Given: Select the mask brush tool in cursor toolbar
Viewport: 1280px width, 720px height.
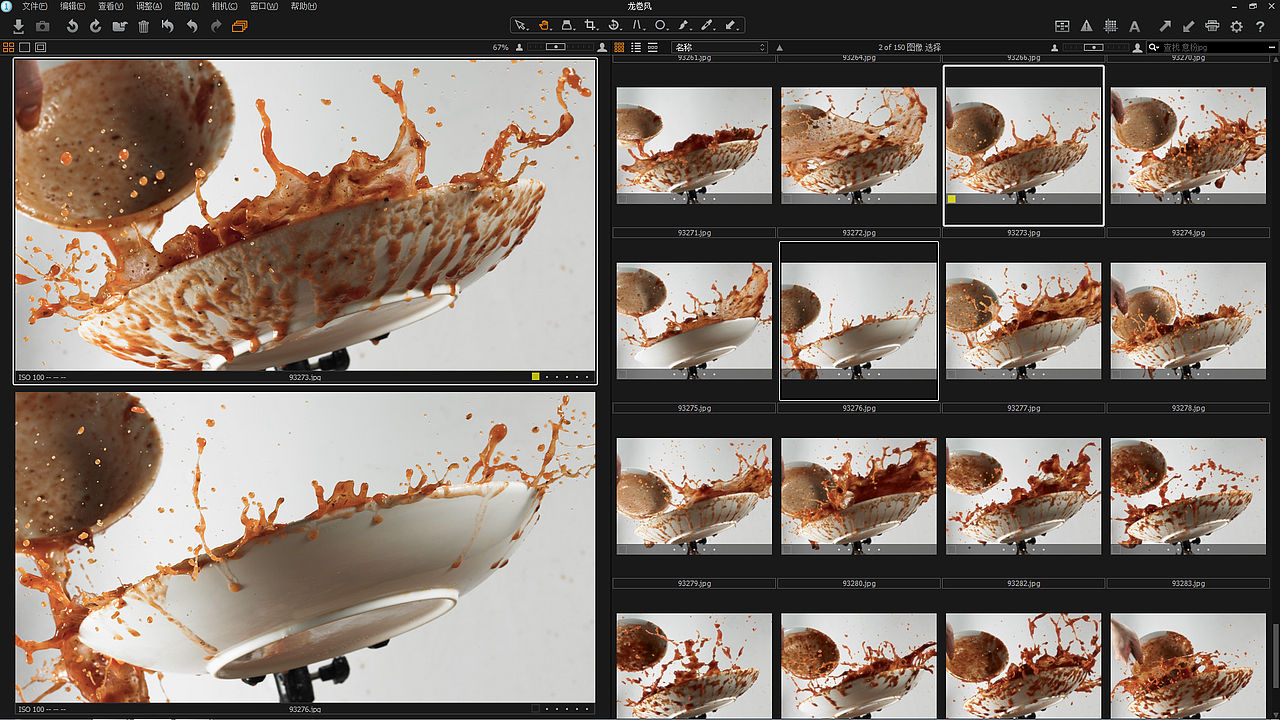Looking at the screenshot, I should pyautogui.click(x=684, y=25).
